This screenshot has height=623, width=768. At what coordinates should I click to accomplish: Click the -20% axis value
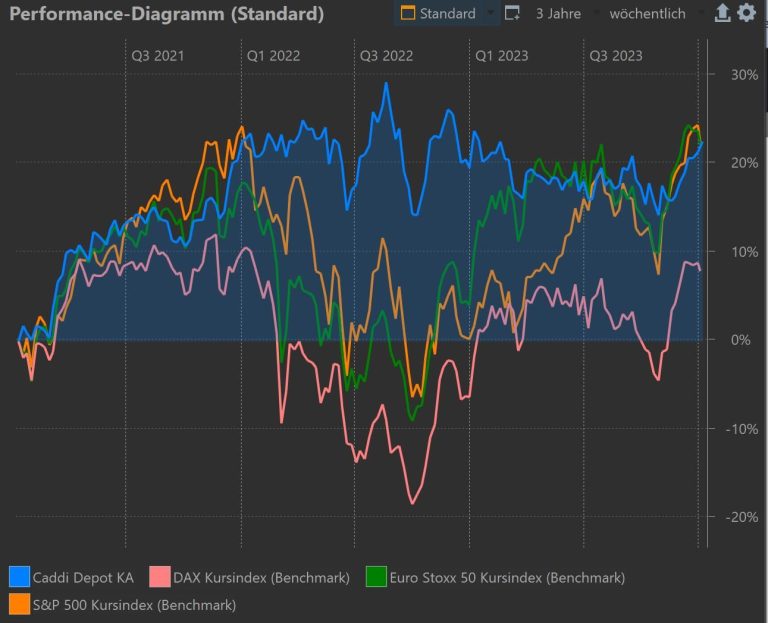coord(742,517)
